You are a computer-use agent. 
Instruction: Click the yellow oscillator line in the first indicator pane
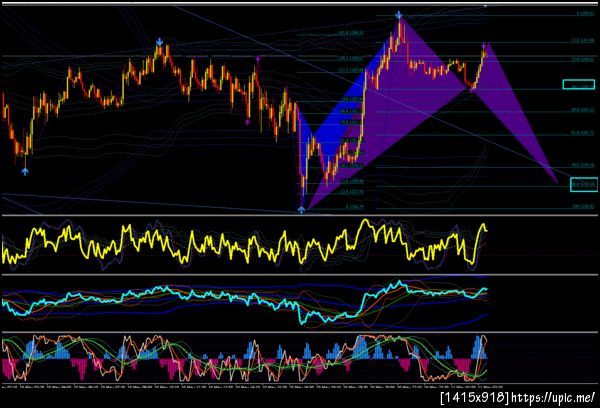point(245,242)
